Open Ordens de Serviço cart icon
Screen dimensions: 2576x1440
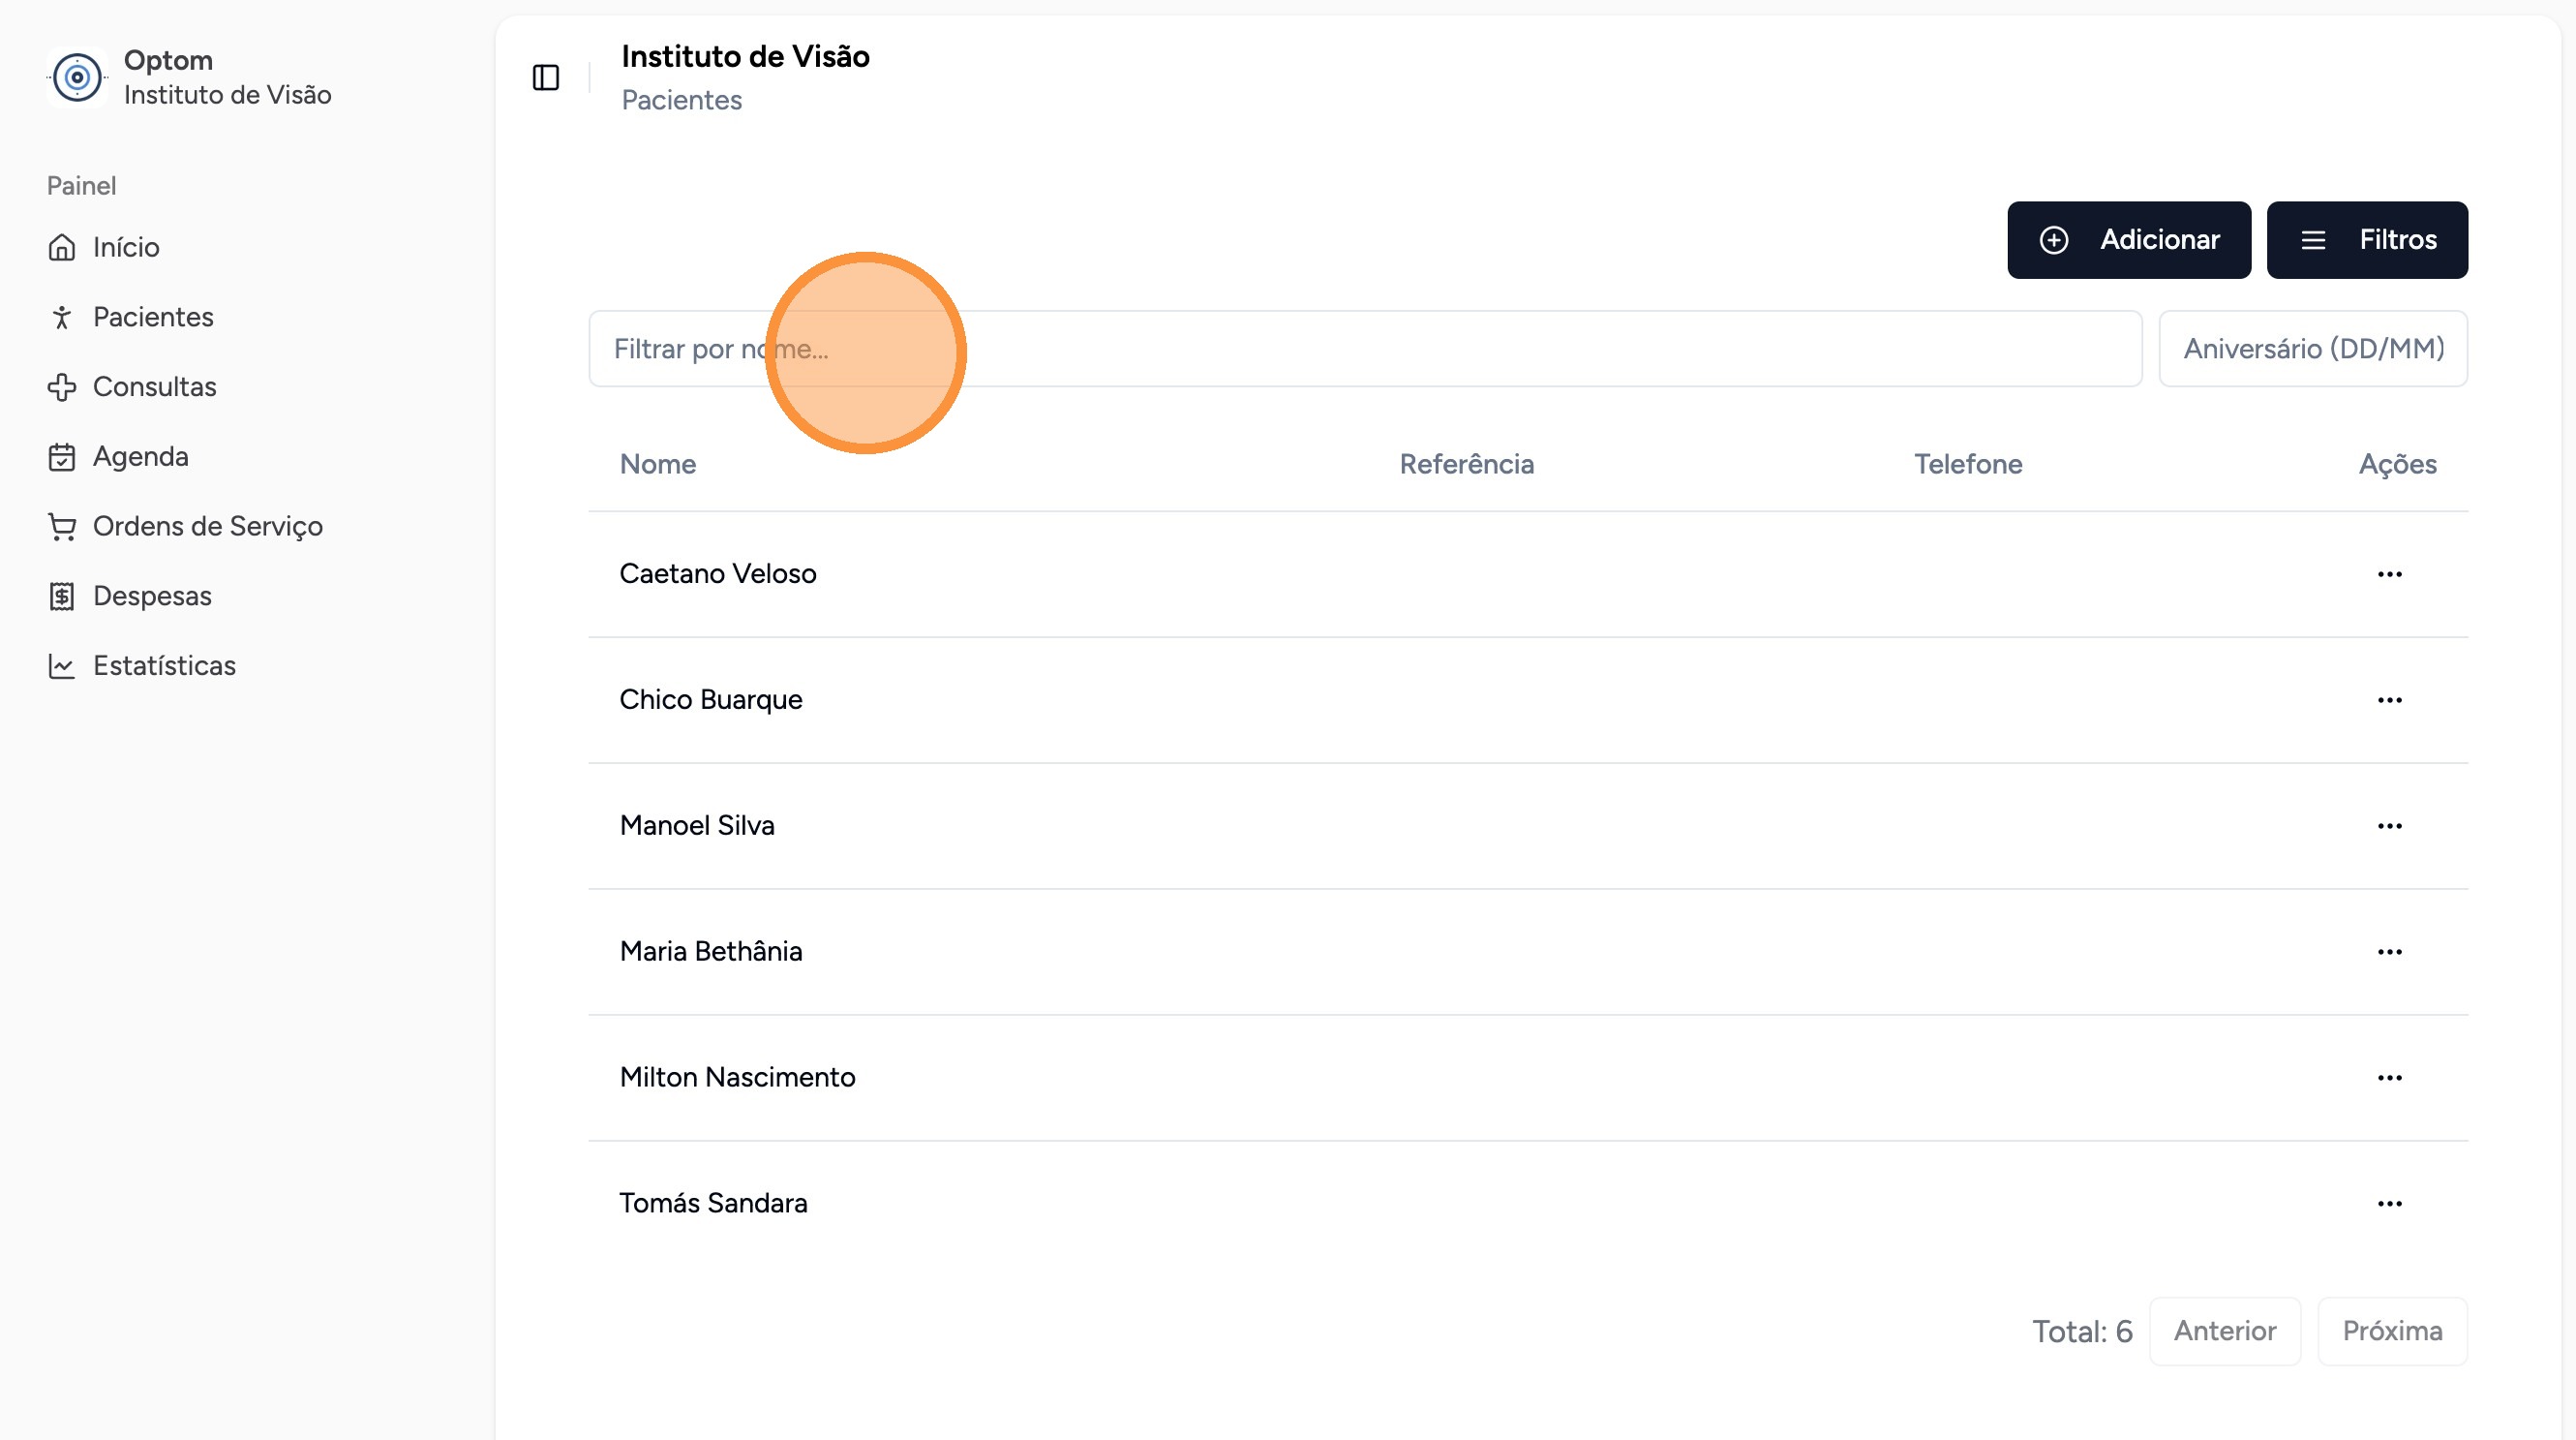[x=62, y=526]
